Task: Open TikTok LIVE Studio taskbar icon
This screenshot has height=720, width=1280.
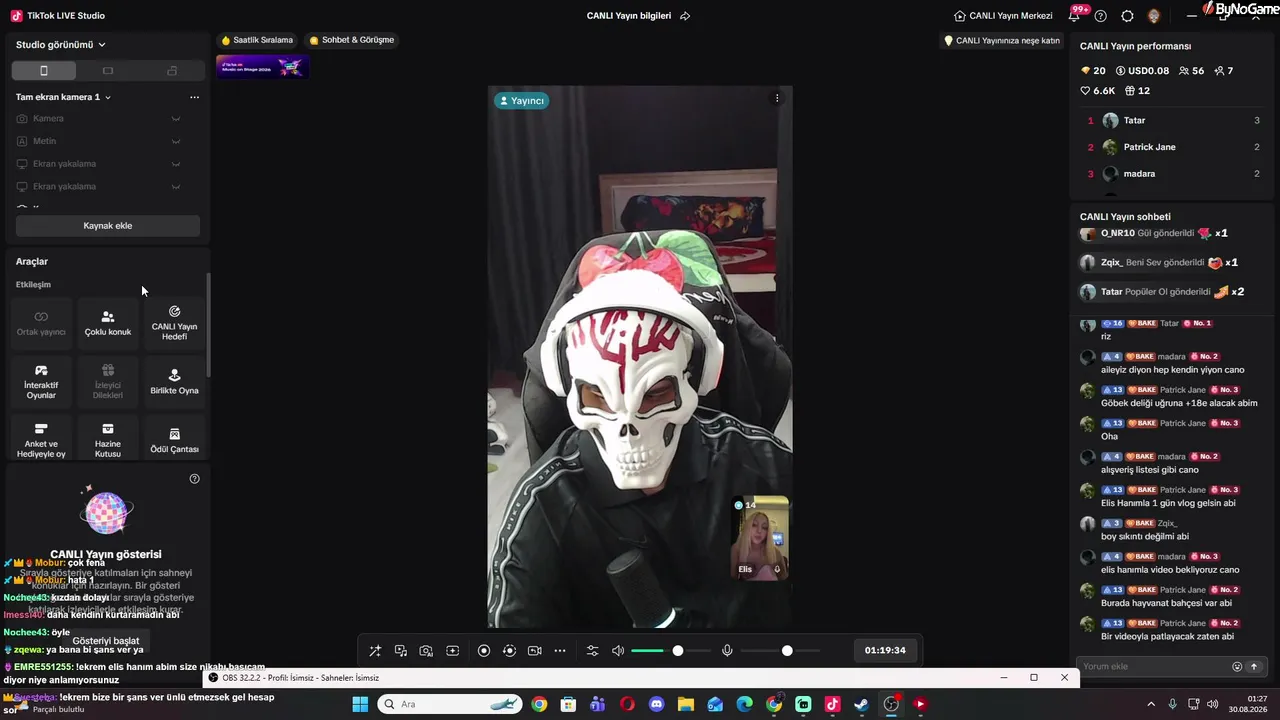Action: click(832, 704)
